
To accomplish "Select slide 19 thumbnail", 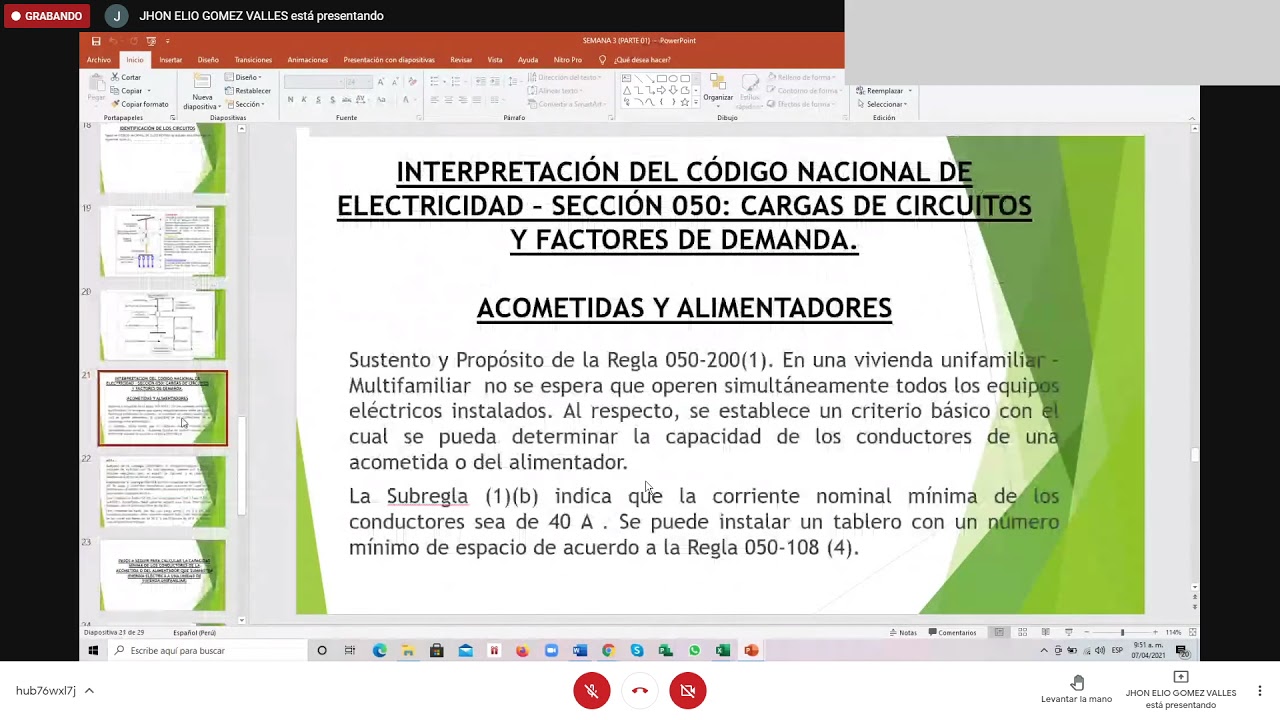I will coord(163,241).
